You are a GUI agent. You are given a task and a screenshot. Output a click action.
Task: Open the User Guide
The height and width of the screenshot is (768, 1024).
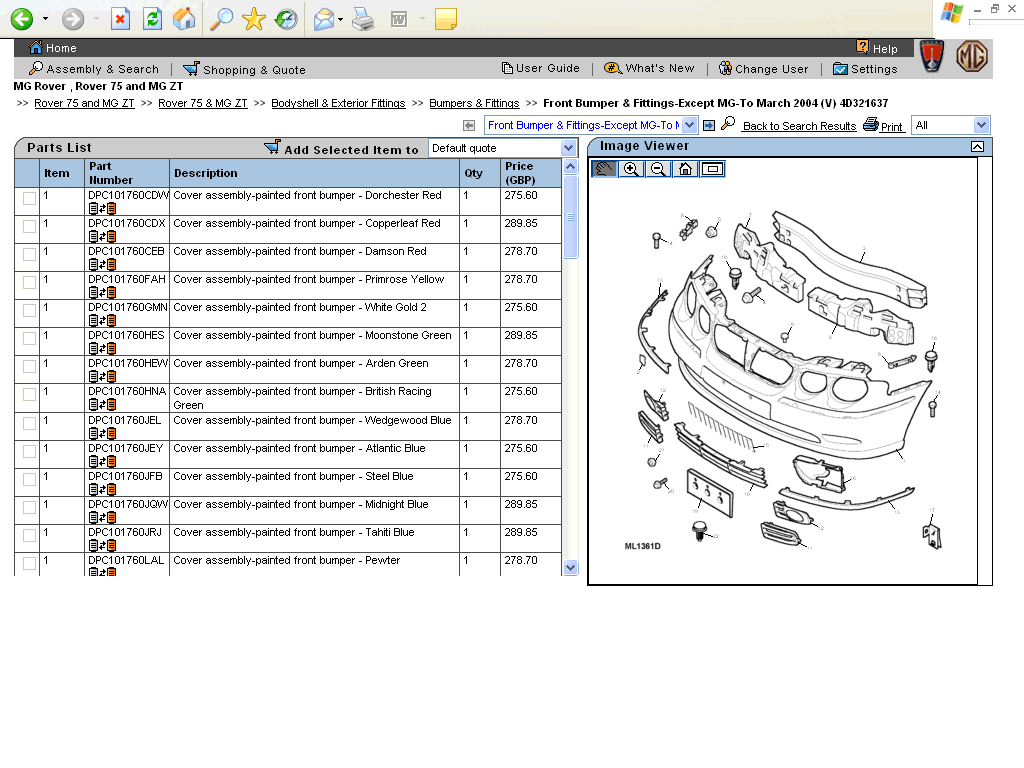click(x=541, y=68)
